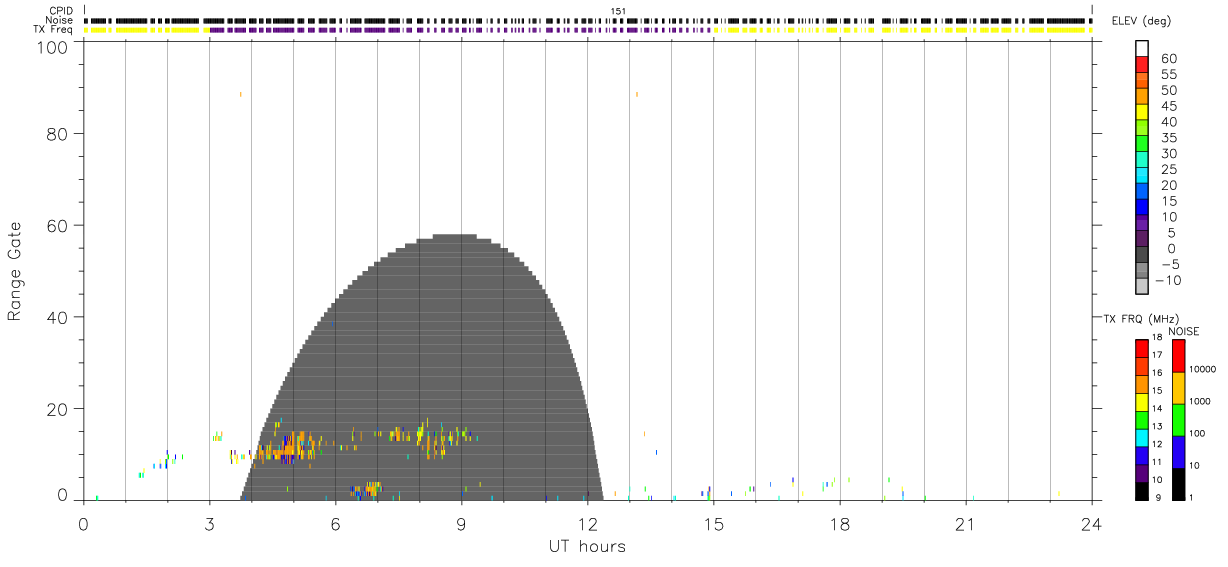Click the 'Range Gate' y-axis title
1228x567 pixels.
tap(15, 271)
